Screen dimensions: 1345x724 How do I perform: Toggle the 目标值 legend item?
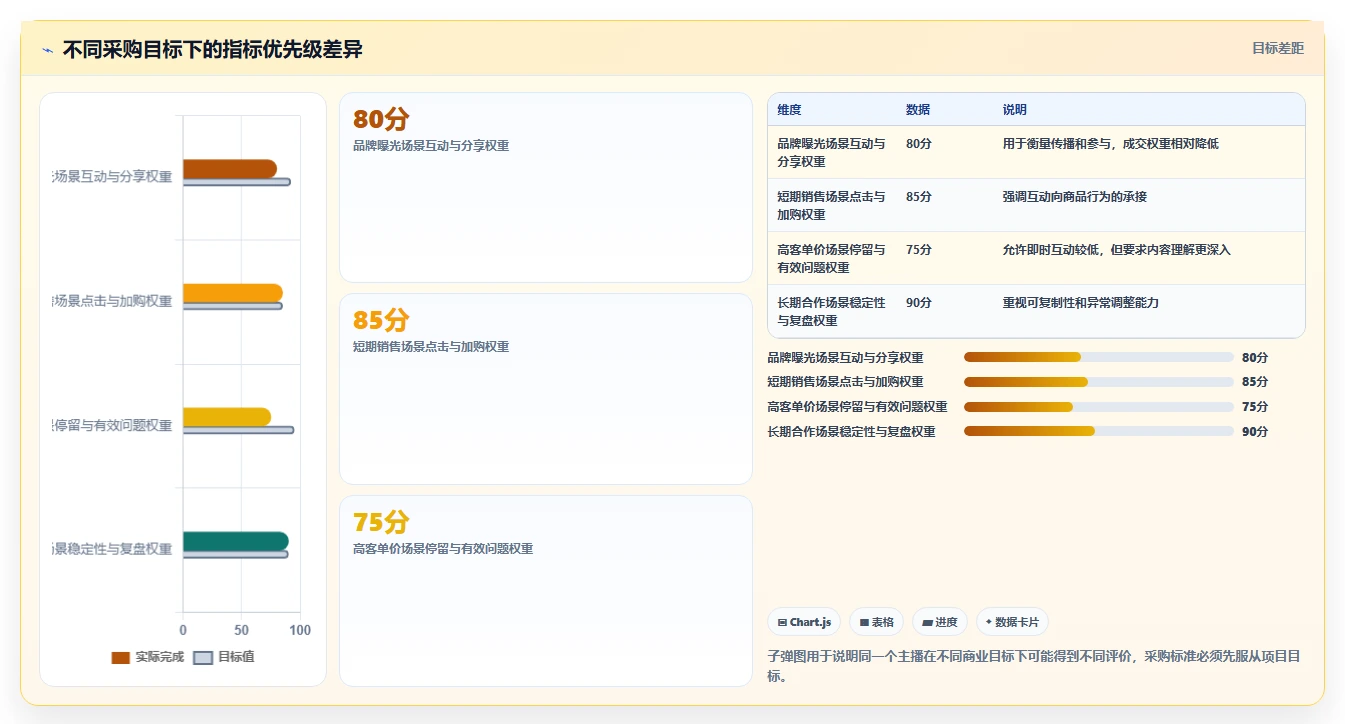pyautogui.click(x=223, y=657)
